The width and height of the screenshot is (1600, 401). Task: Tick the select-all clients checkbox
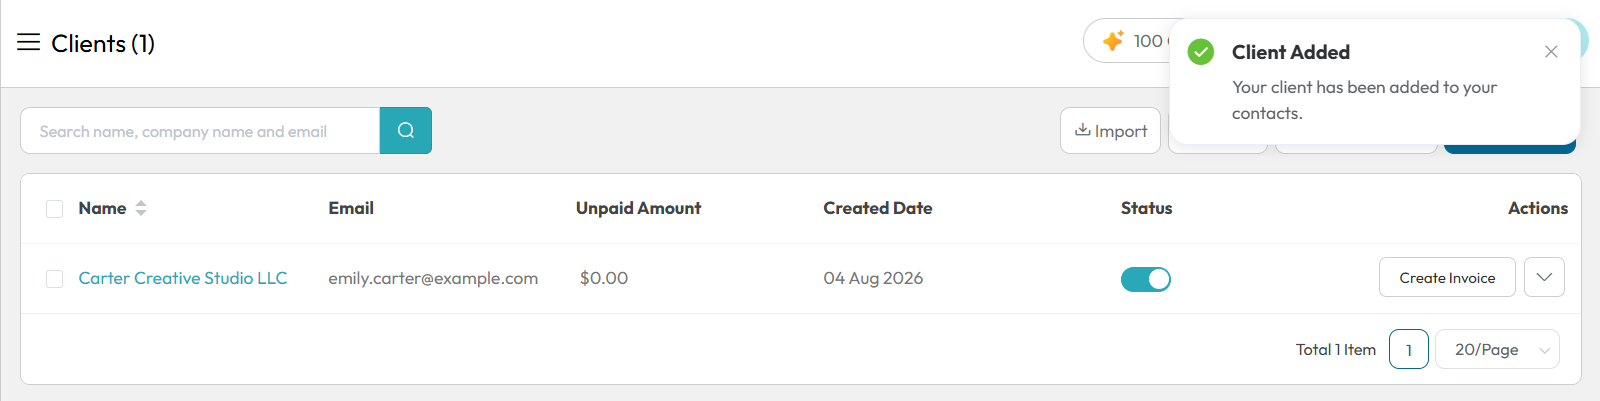point(55,209)
